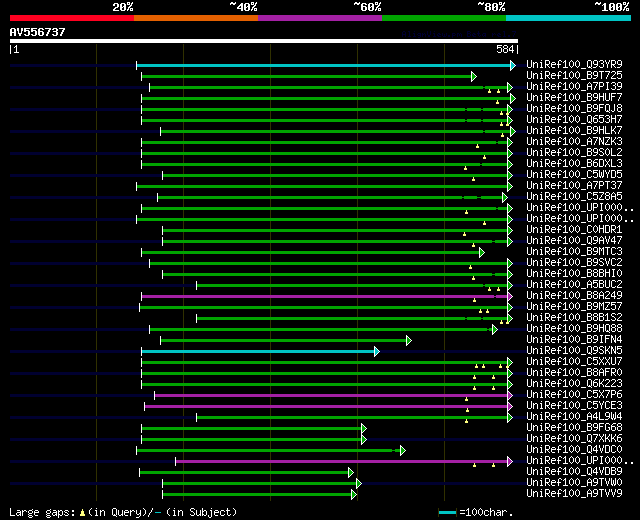Image resolution: width=640 pixels, height=520 pixels.
Task: Click the UniRef100_Q6K223 hit name
Action: coord(574,384)
